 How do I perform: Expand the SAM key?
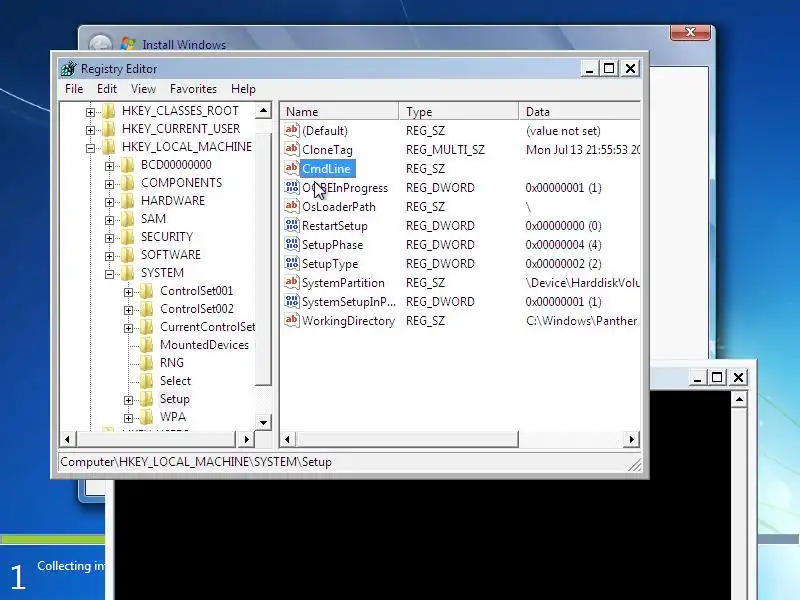(109, 220)
